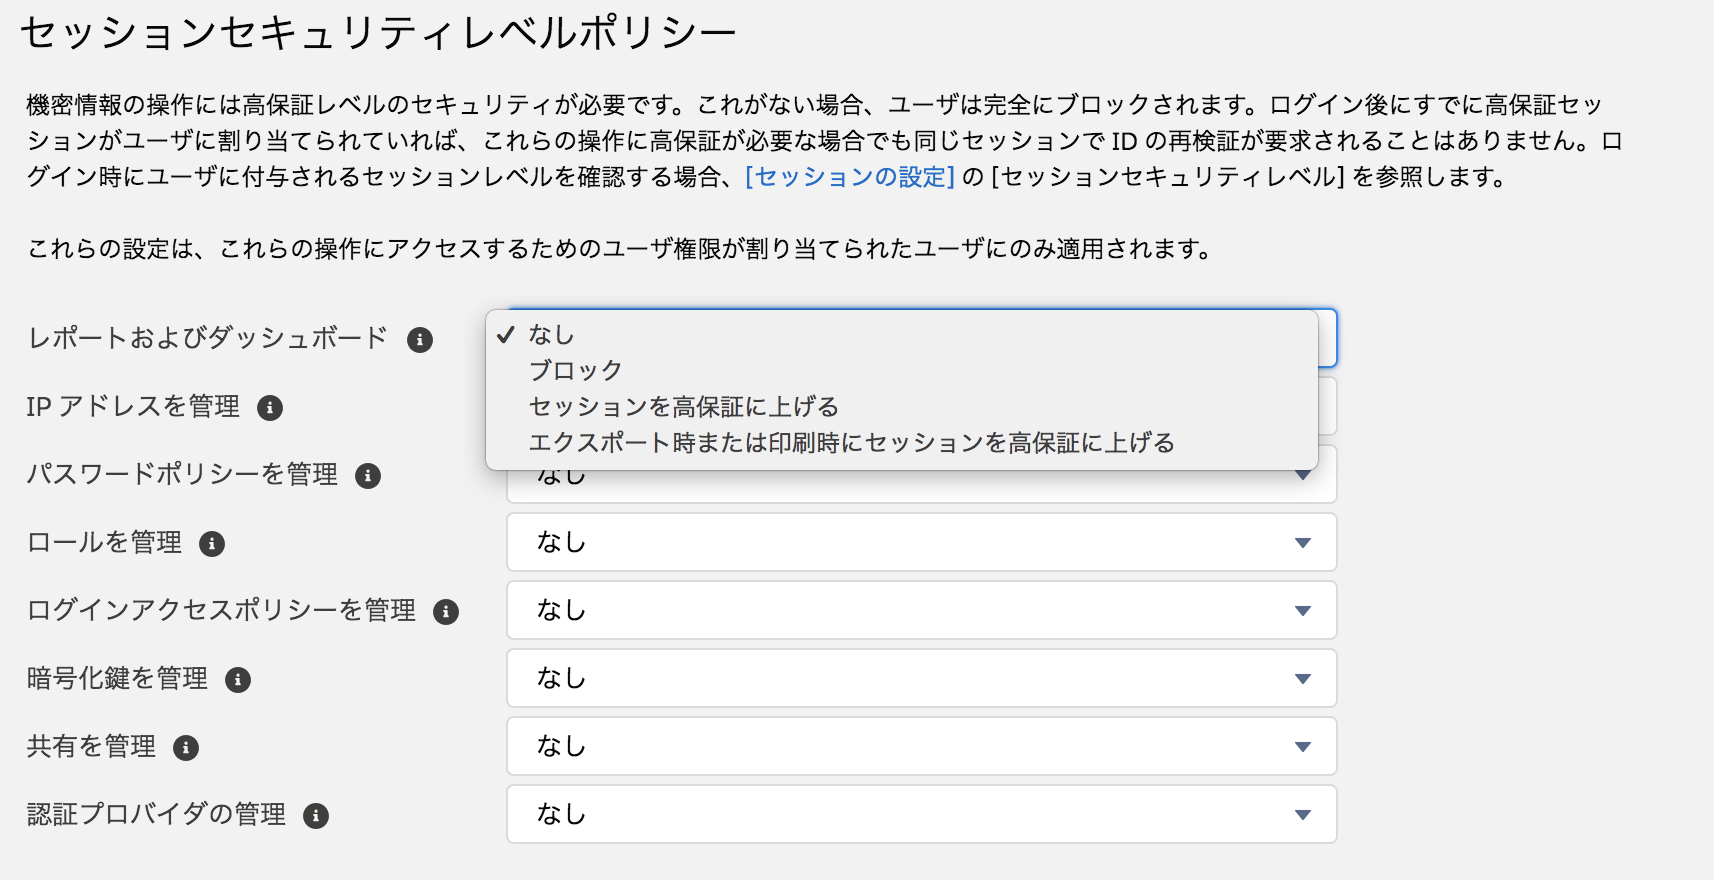
Task: Click the レポートおよびダッシュボード field label
Action: pyautogui.click(x=208, y=338)
